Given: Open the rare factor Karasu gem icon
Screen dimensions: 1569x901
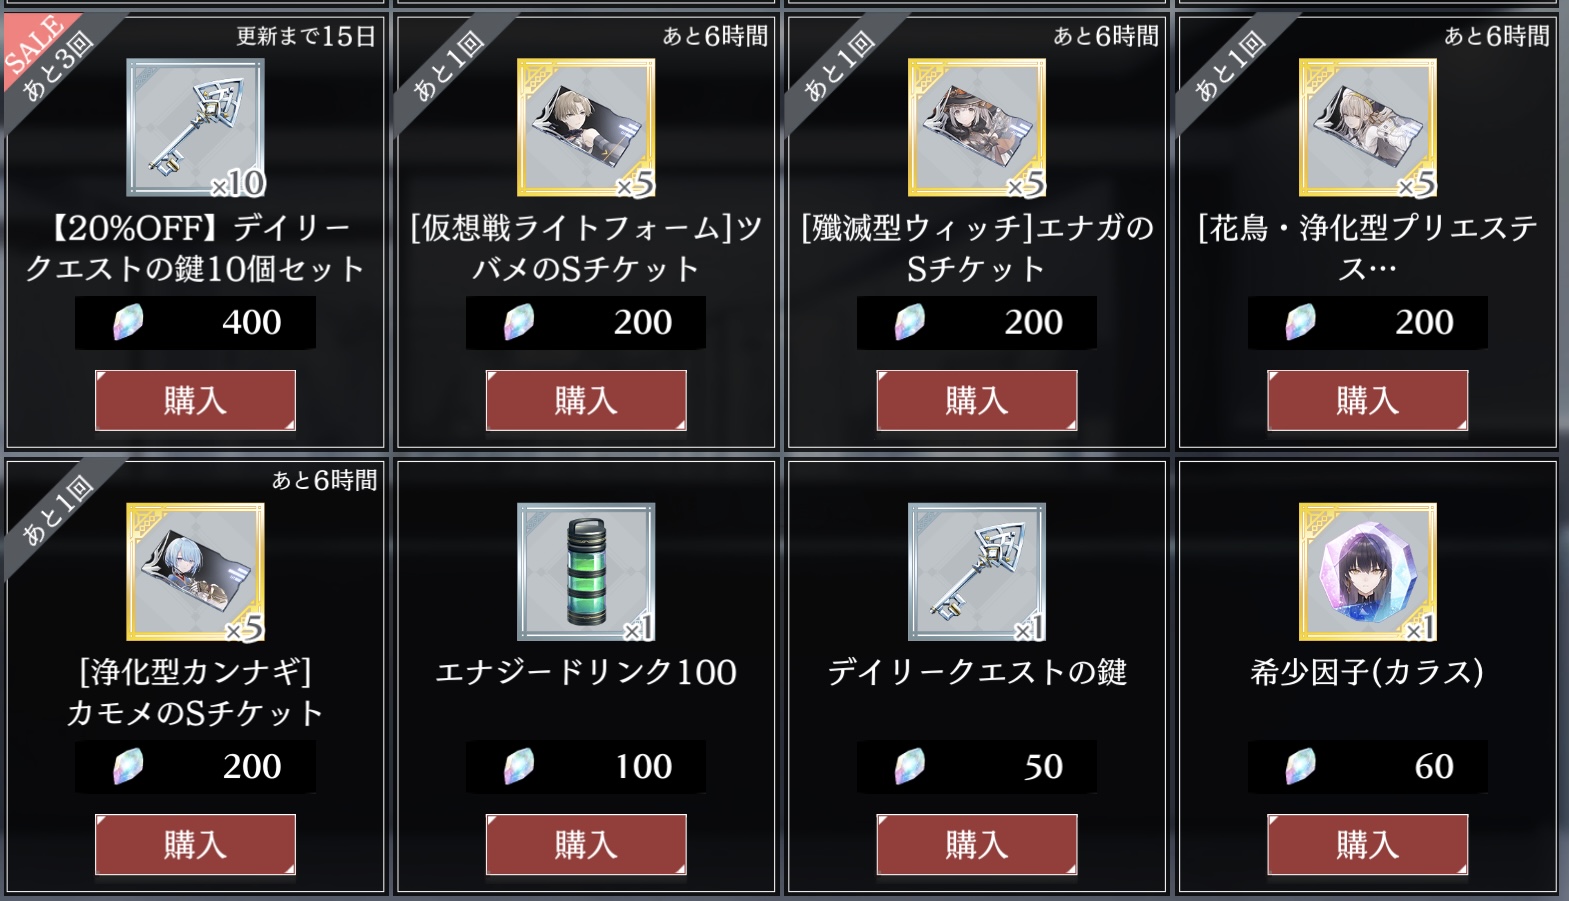Looking at the screenshot, I should click(x=1368, y=571).
